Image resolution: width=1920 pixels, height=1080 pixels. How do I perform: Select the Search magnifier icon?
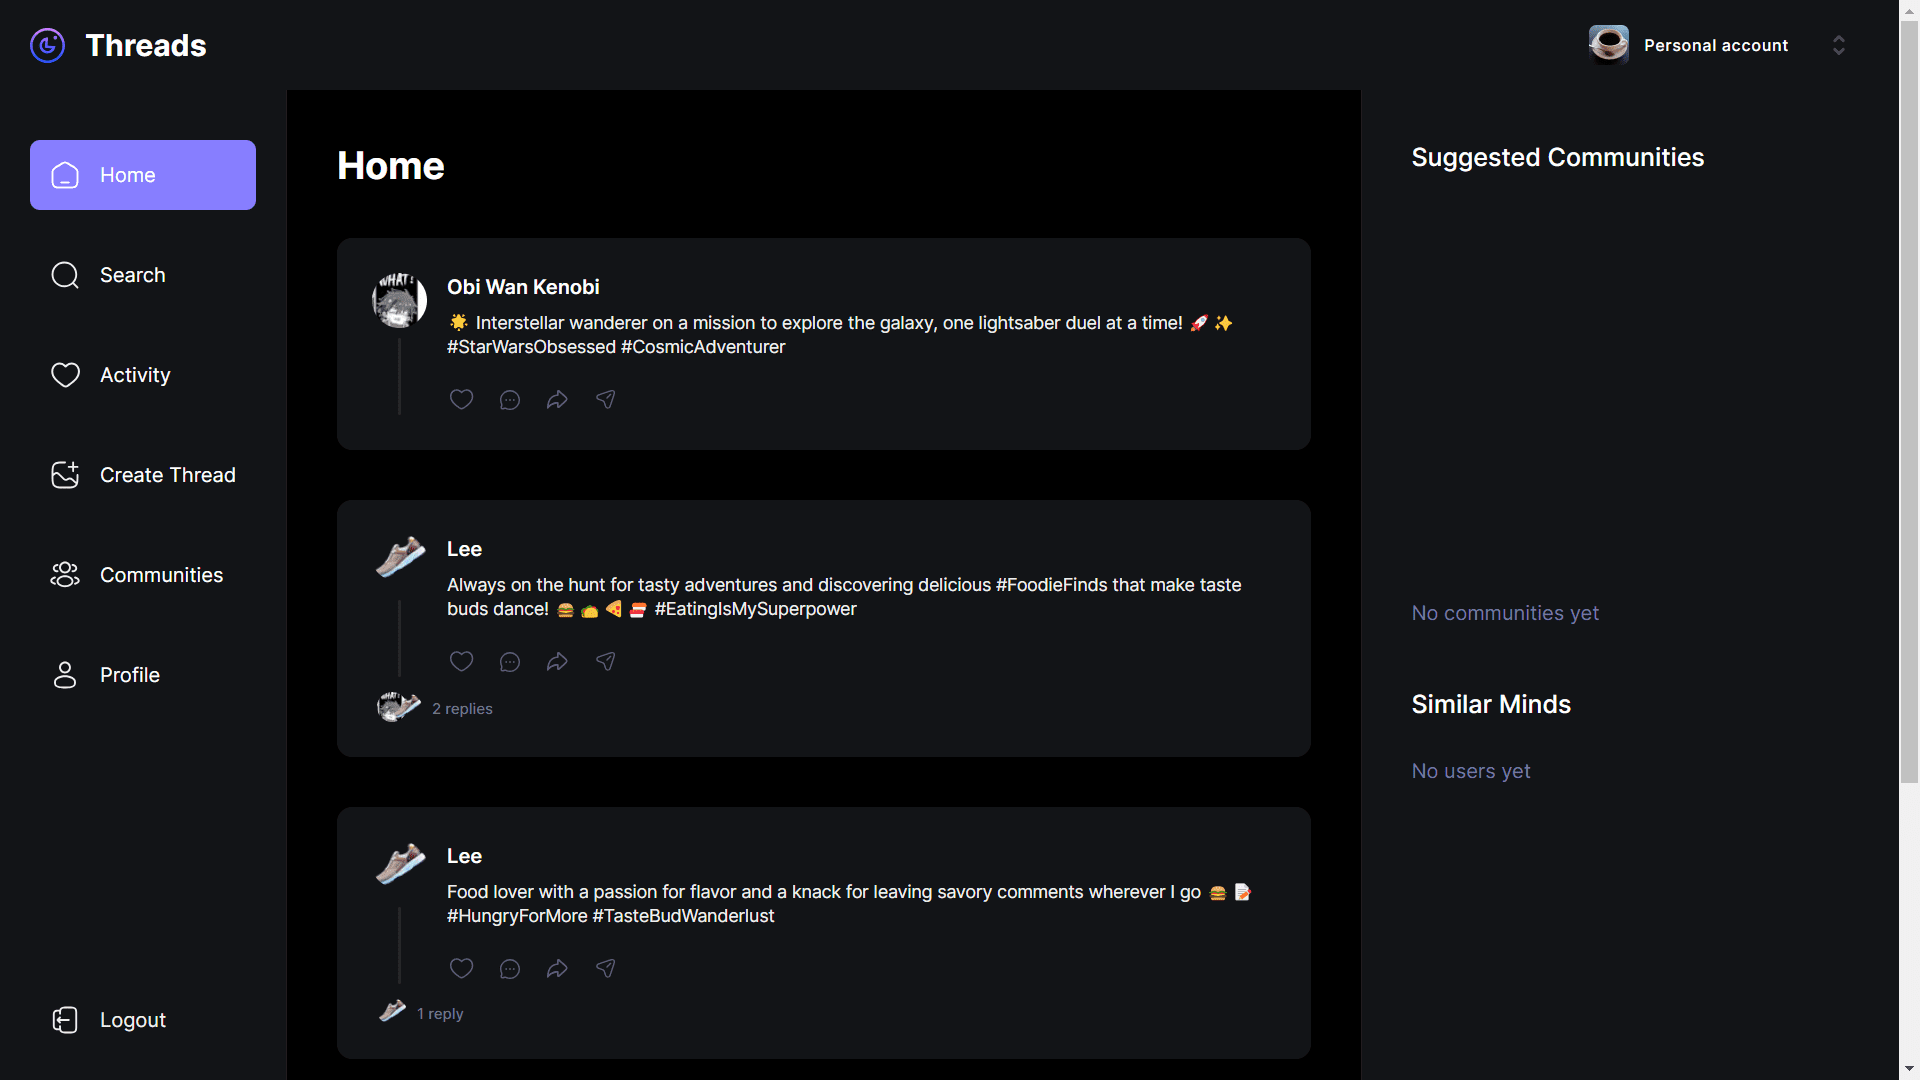[x=64, y=274]
